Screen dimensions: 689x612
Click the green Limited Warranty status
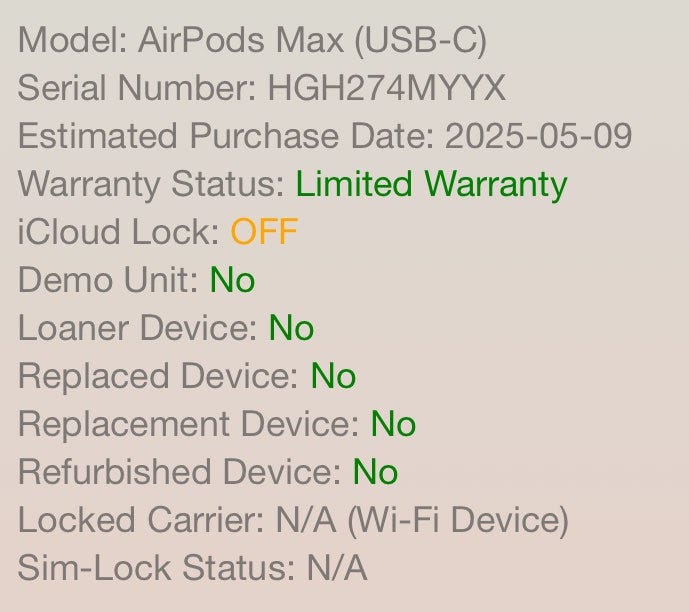[x=431, y=185]
